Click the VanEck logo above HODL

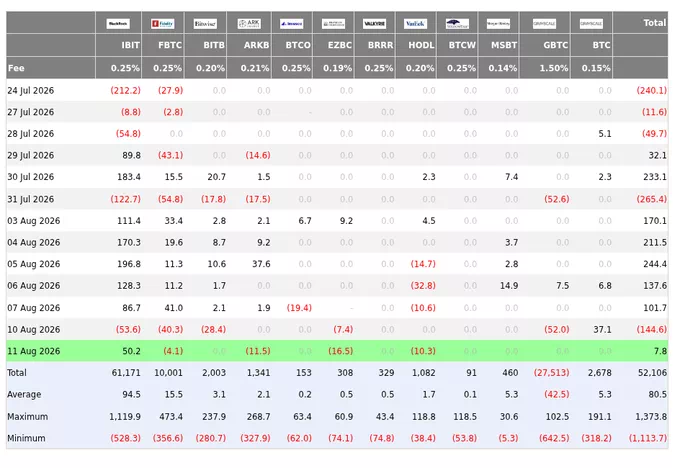click(415, 23)
